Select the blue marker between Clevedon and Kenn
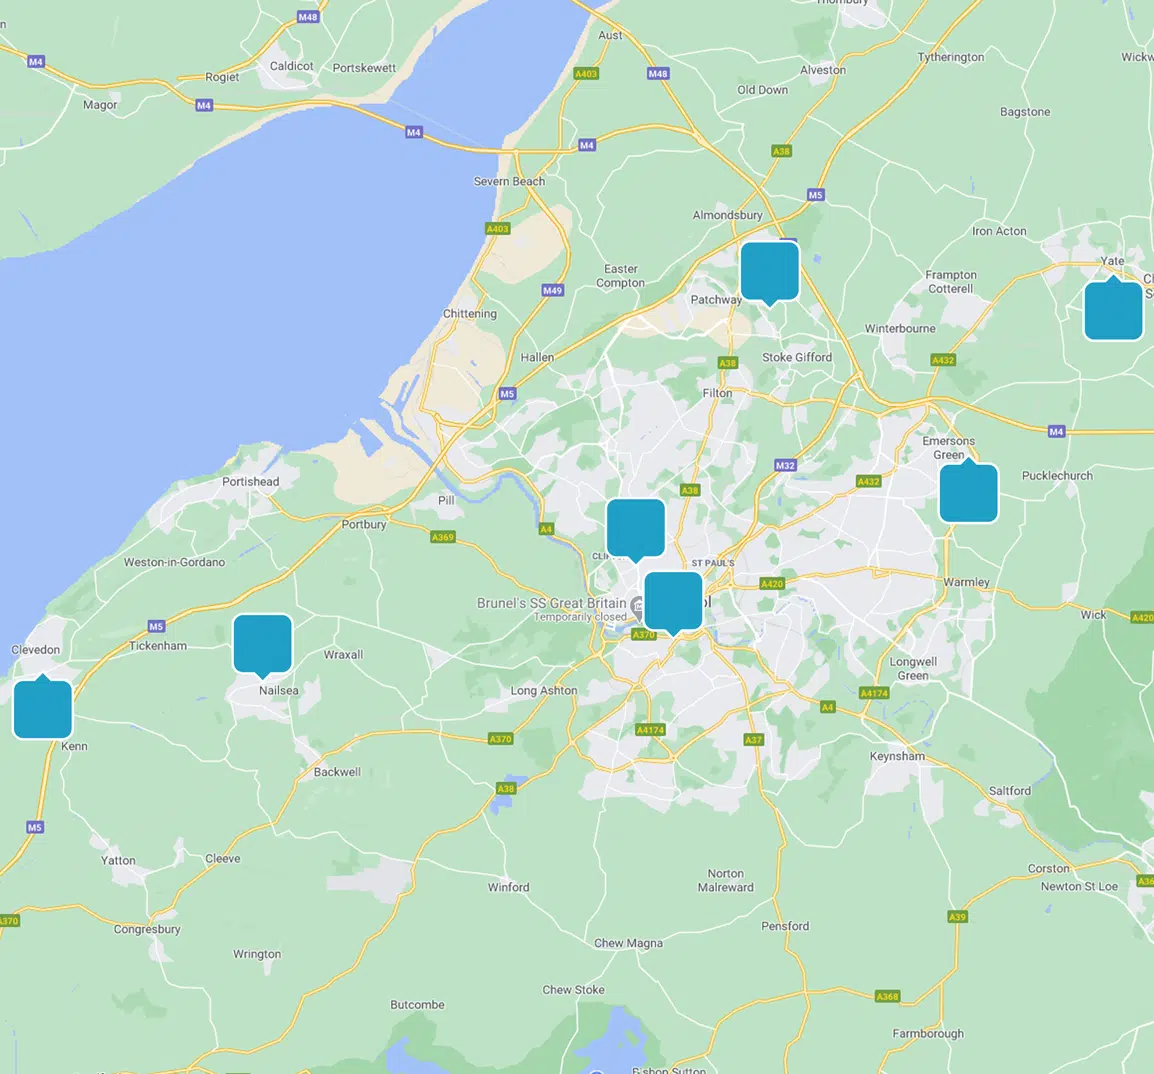This screenshot has width=1154, height=1074. click(x=43, y=709)
